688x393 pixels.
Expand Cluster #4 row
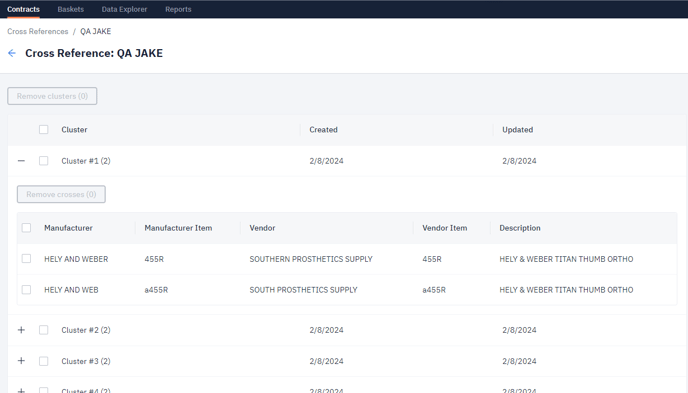pos(21,390)
